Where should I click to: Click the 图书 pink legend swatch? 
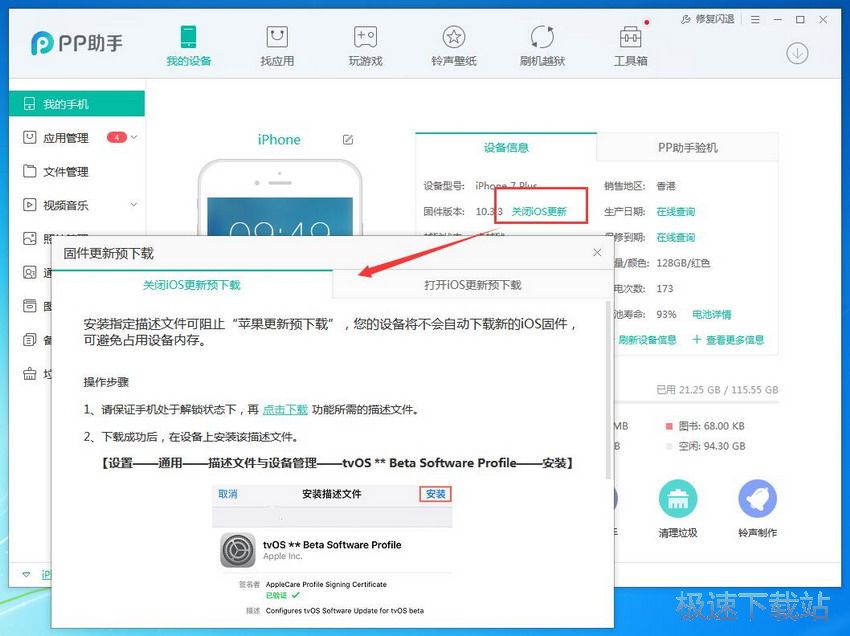coord(669,426)
